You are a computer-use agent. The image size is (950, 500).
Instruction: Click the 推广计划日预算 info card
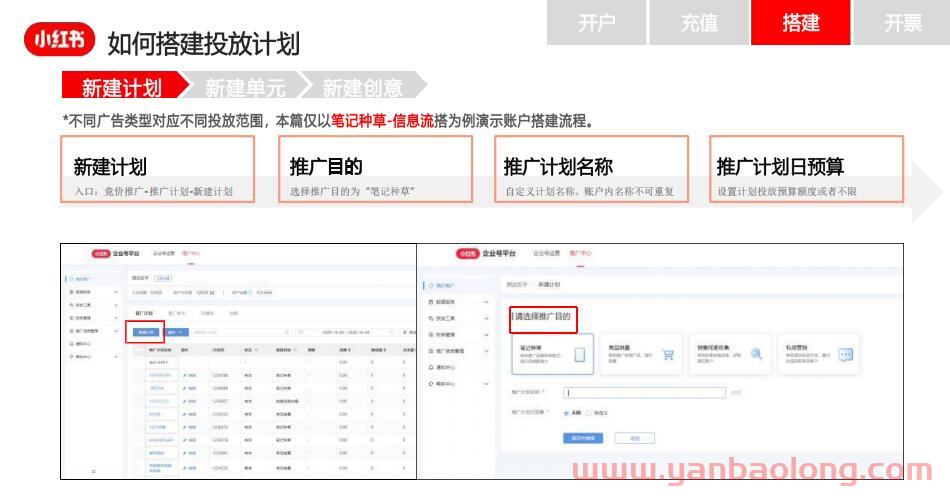pyautogui.click(x=806, y=169)
